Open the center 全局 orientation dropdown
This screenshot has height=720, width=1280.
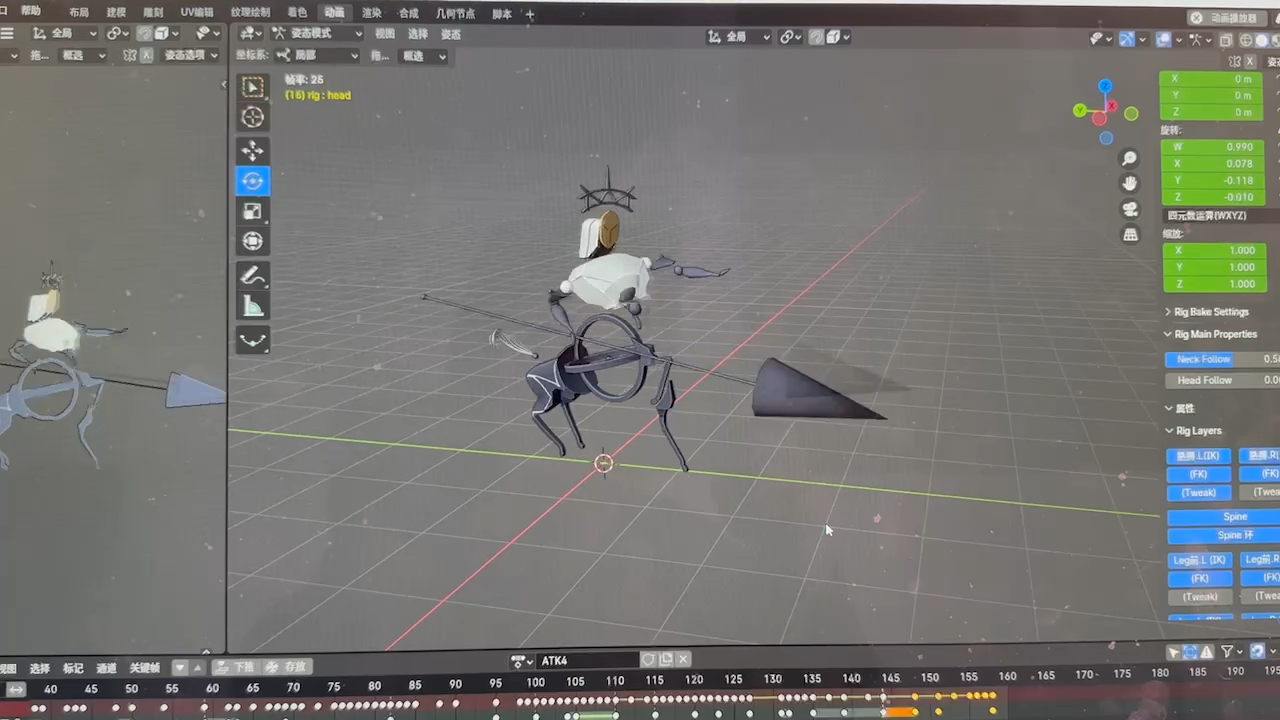coord(739,37)
